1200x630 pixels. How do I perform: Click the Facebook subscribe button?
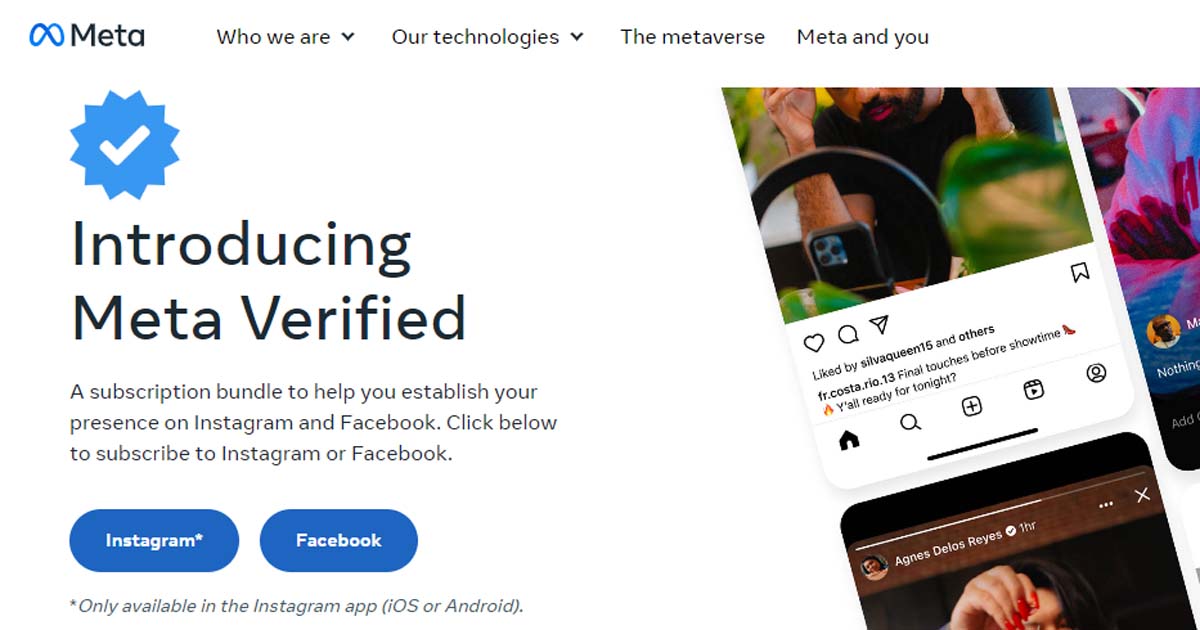(x=339, y=540)
